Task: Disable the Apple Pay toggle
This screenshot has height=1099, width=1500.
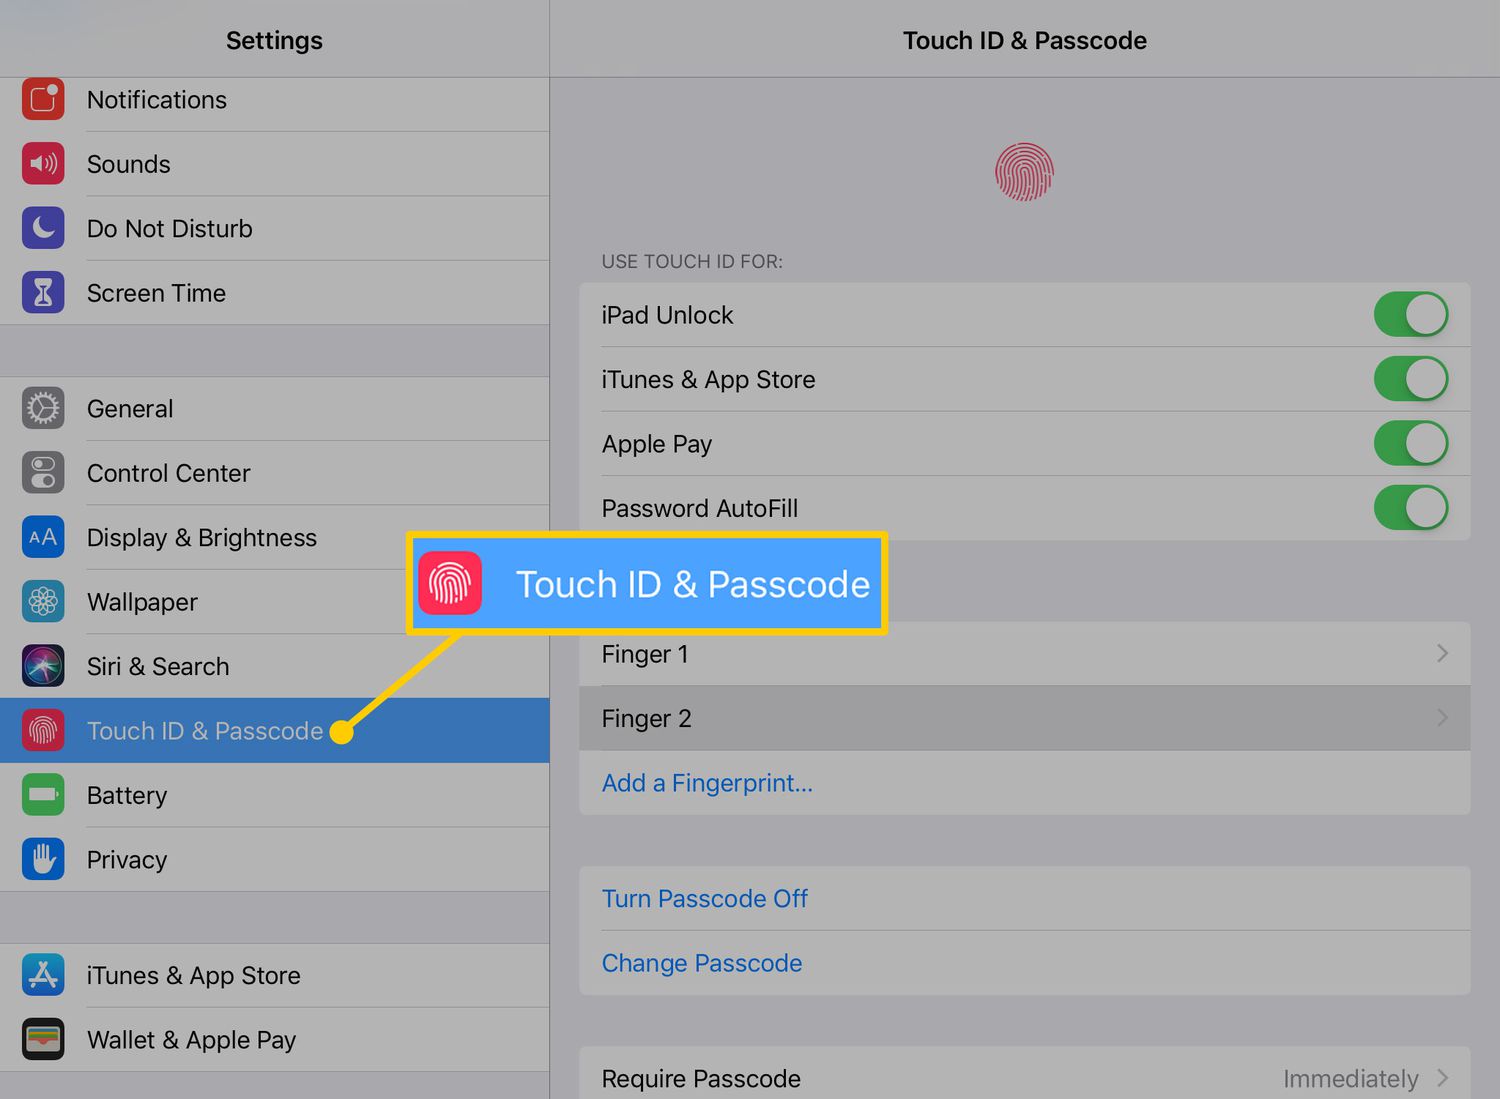Action: [x=1411, y=443]
